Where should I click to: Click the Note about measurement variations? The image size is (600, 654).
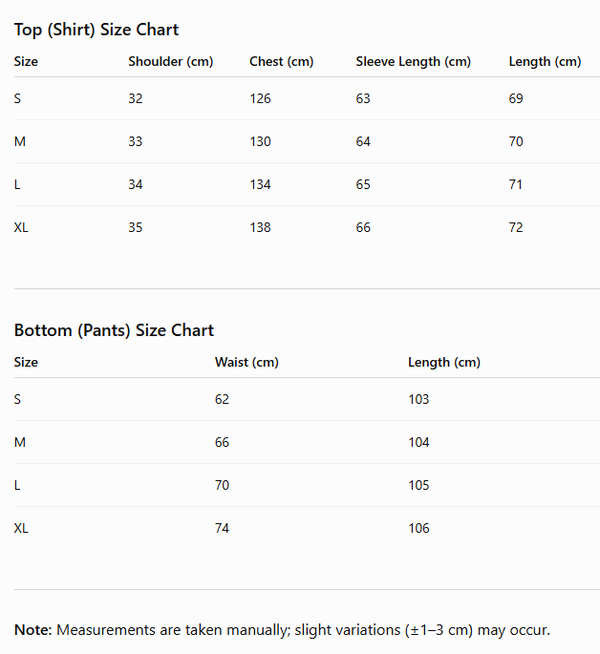(x=282, y=630)
